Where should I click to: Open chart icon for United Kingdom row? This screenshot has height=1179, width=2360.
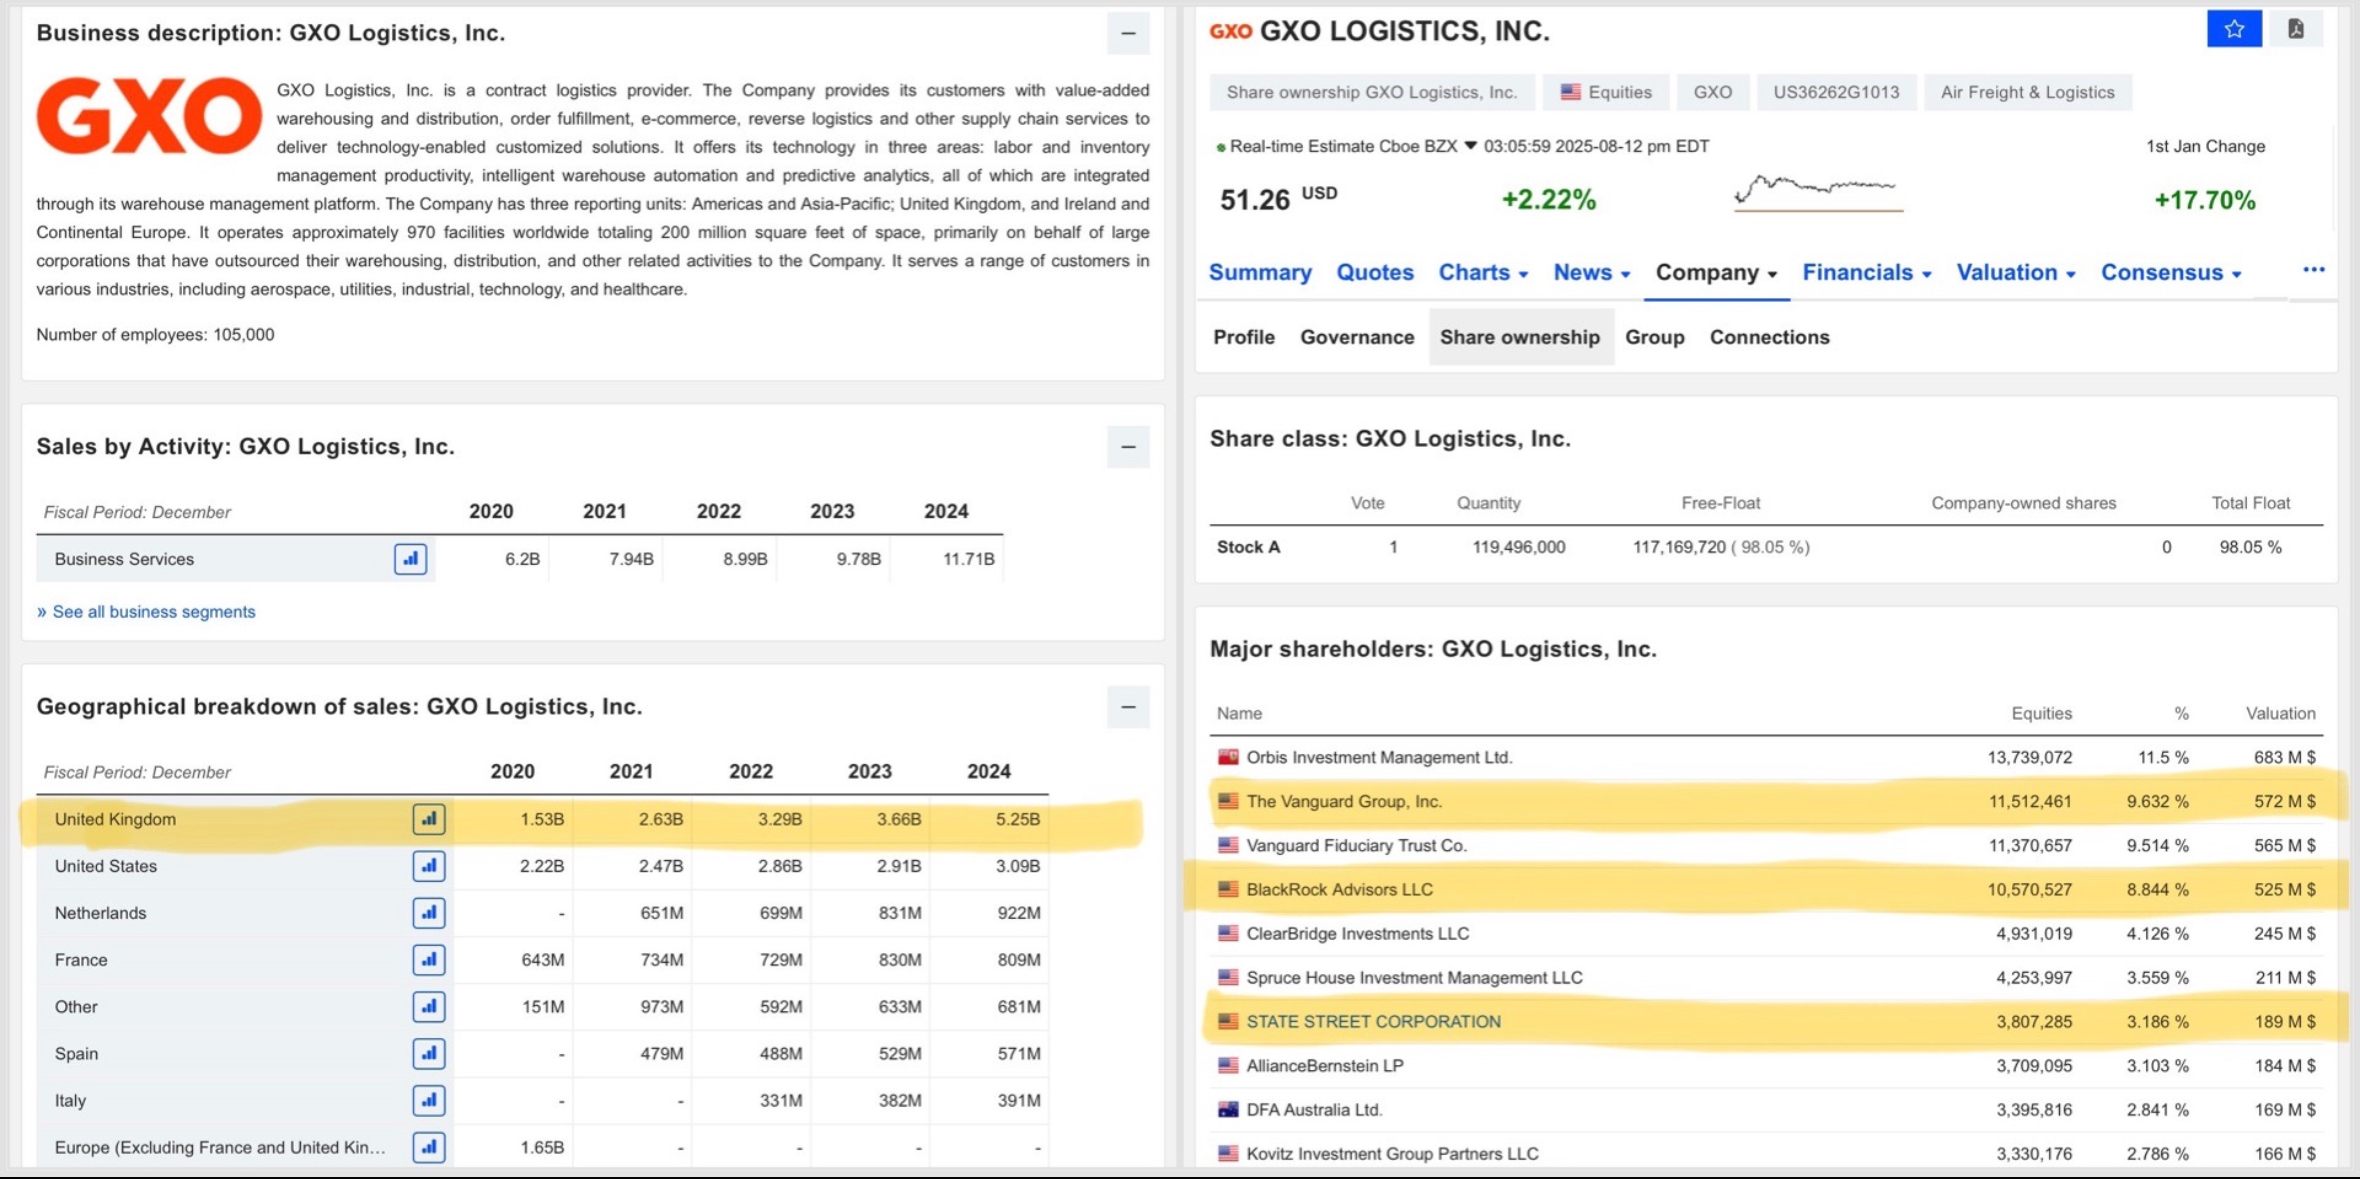coord(429,819)
